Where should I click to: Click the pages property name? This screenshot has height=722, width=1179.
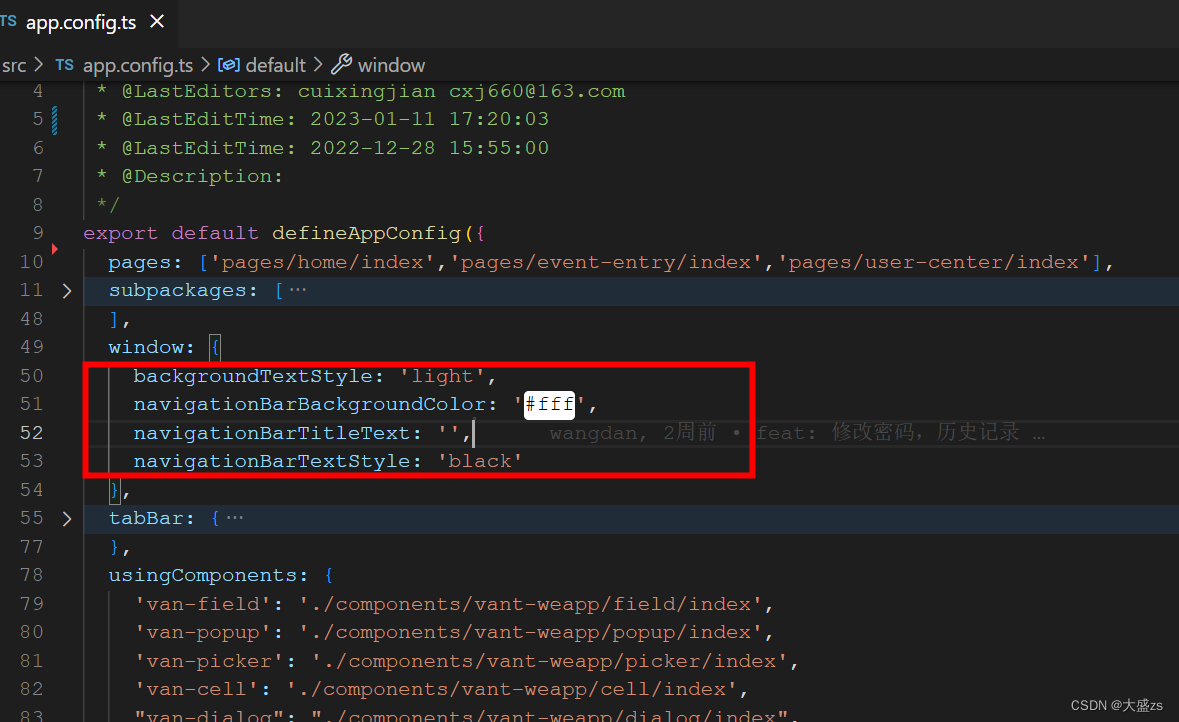(x=139, y=262)
